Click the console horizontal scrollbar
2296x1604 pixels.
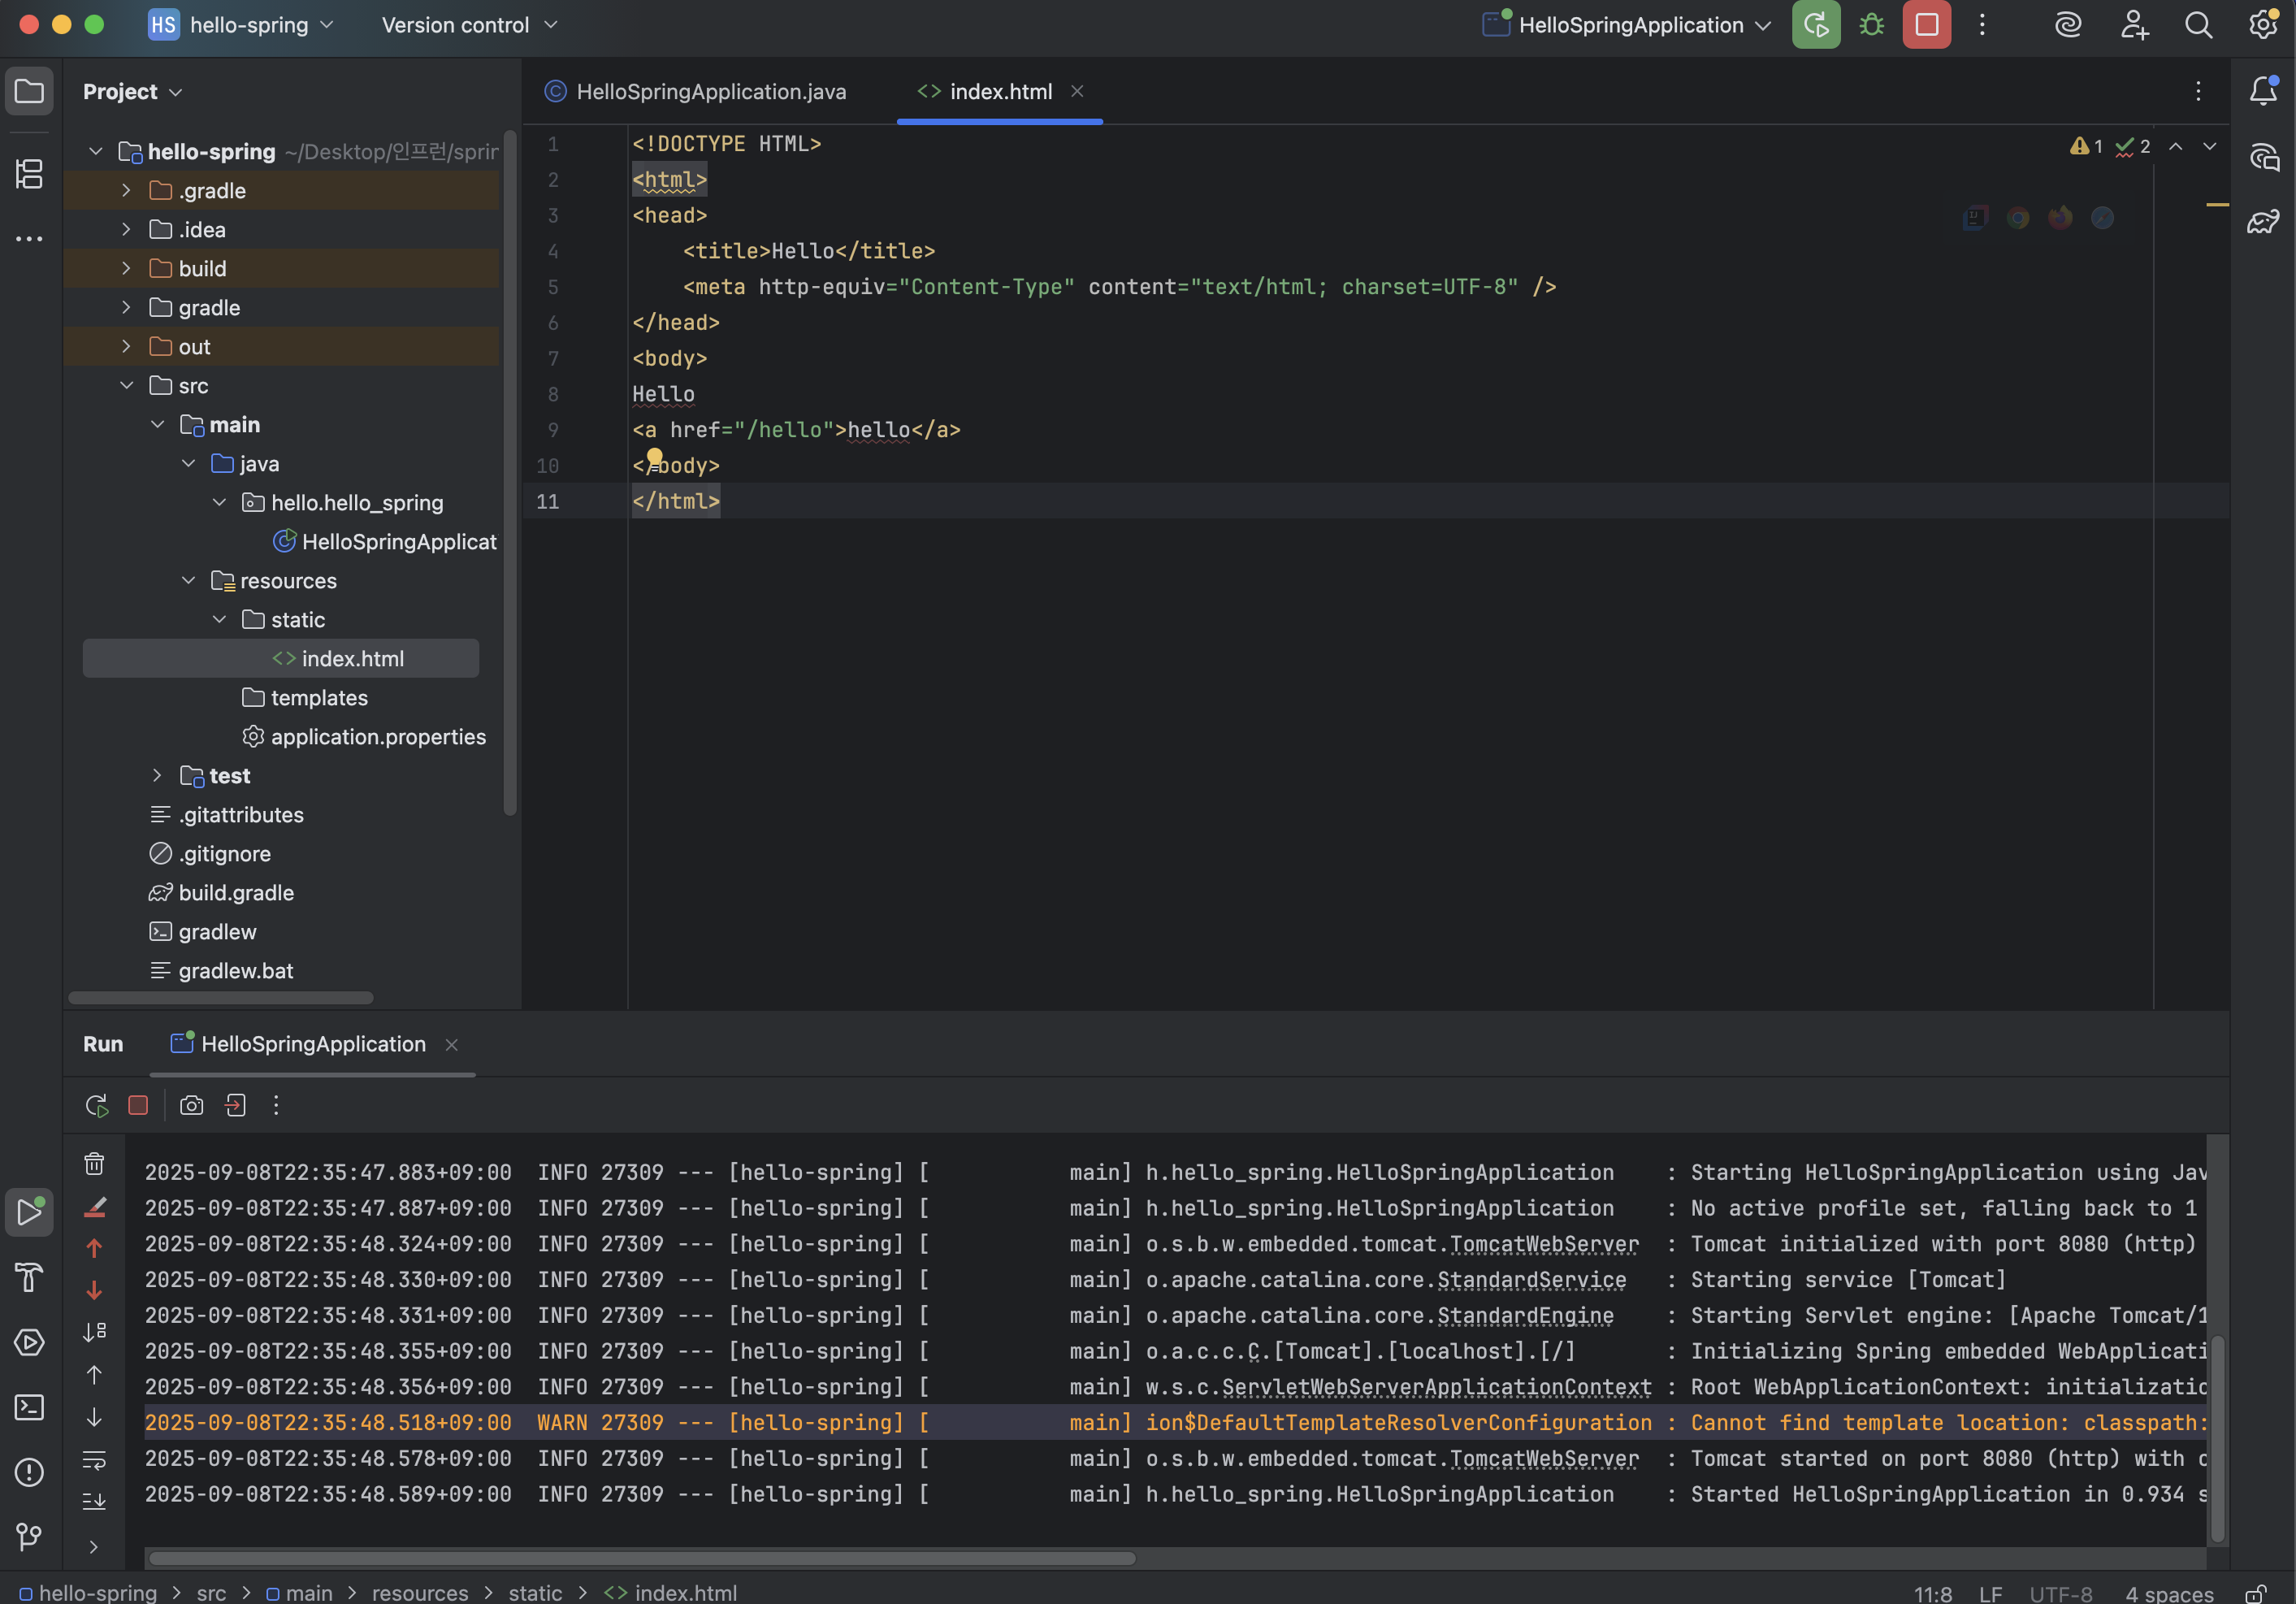tap(642, 1558)
